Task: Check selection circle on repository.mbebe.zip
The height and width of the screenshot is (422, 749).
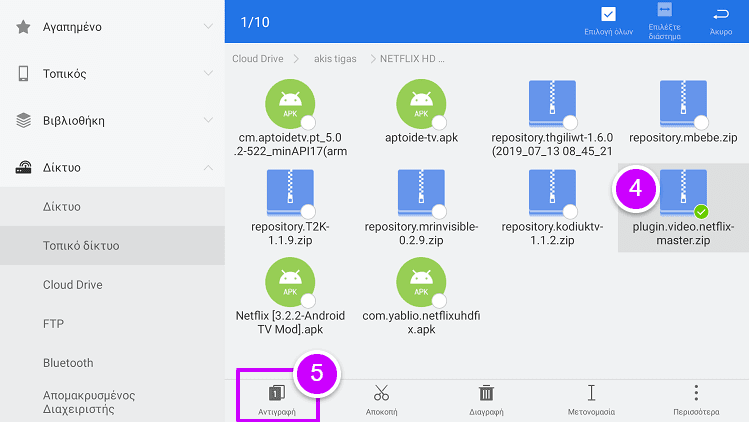Action: pyautogui.click(x=701, y=122)
